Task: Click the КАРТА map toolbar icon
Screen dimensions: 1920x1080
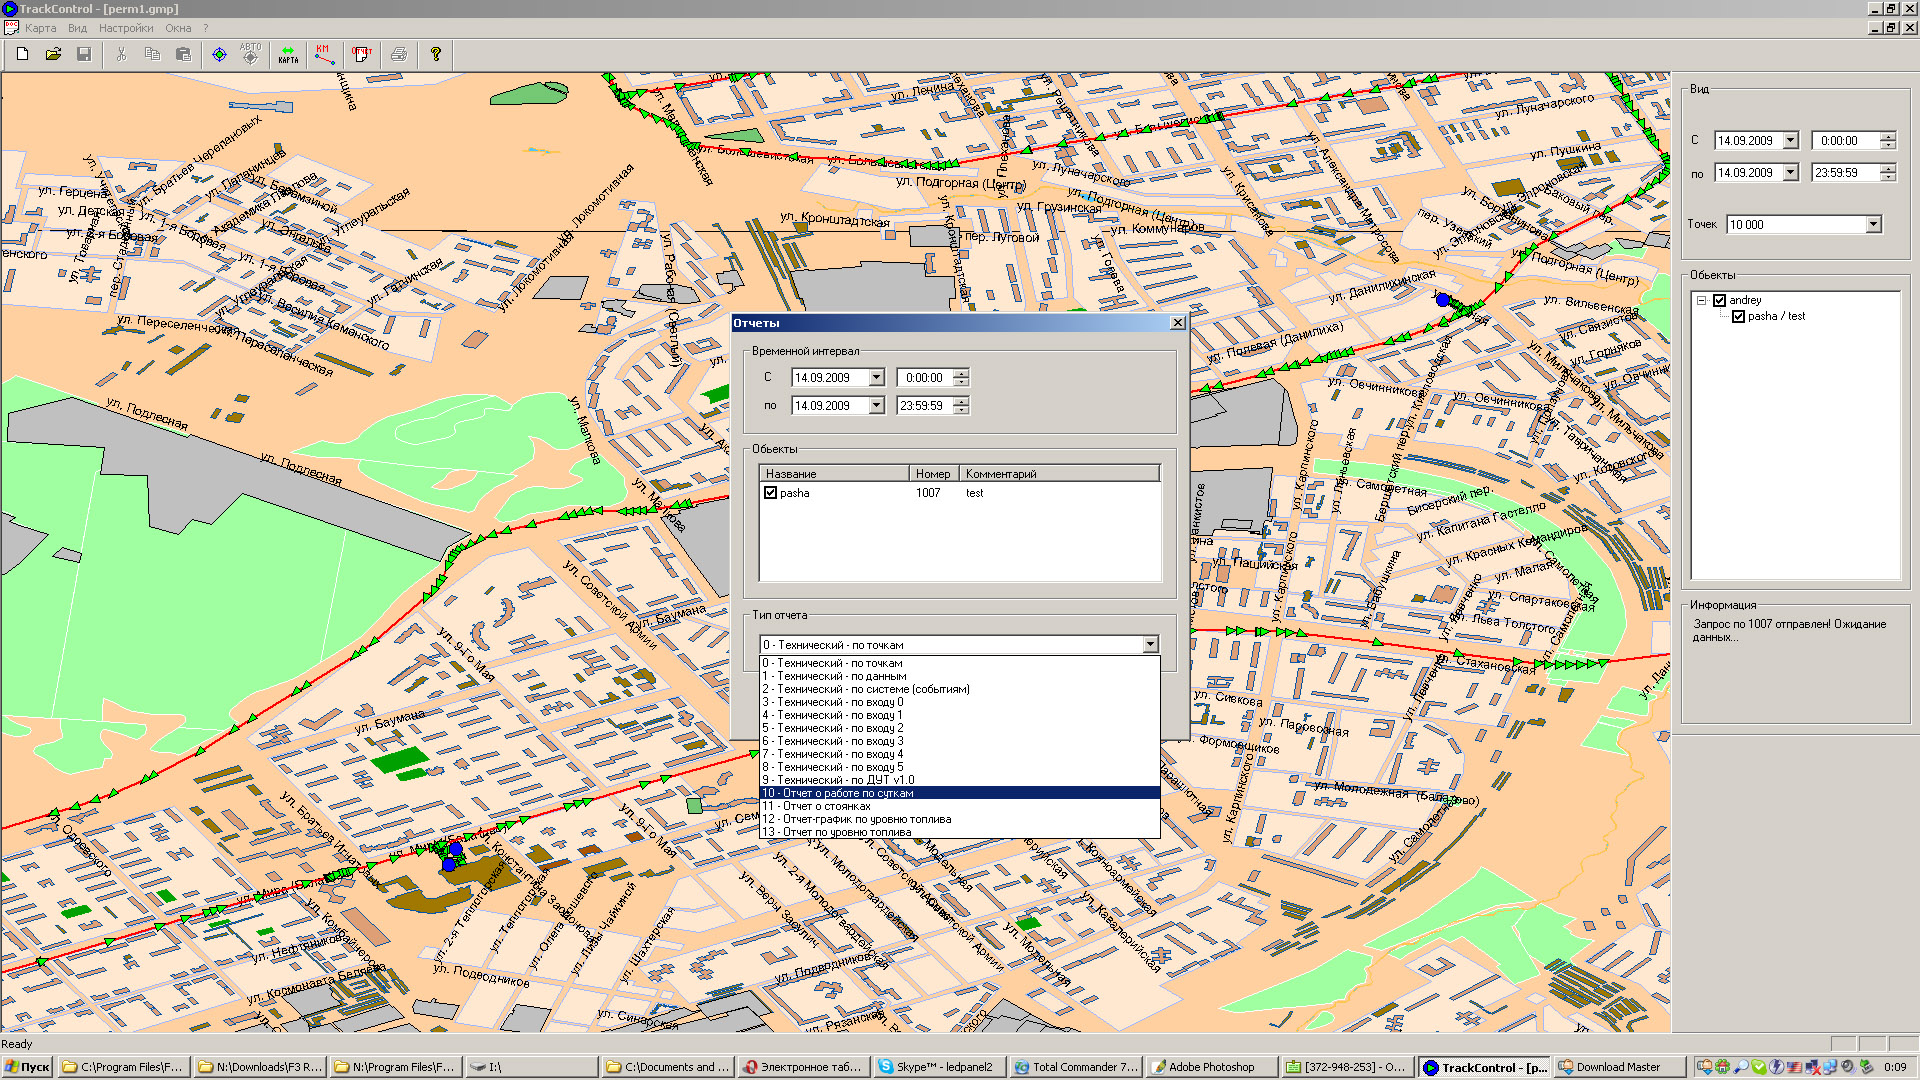Action: pyautogui.click(x=288, y=54)
